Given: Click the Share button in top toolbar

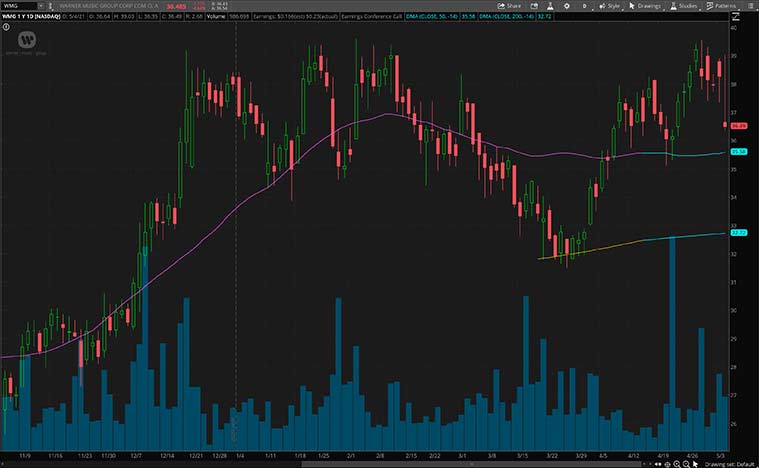Looking at the screenshot, I should 511,5.
